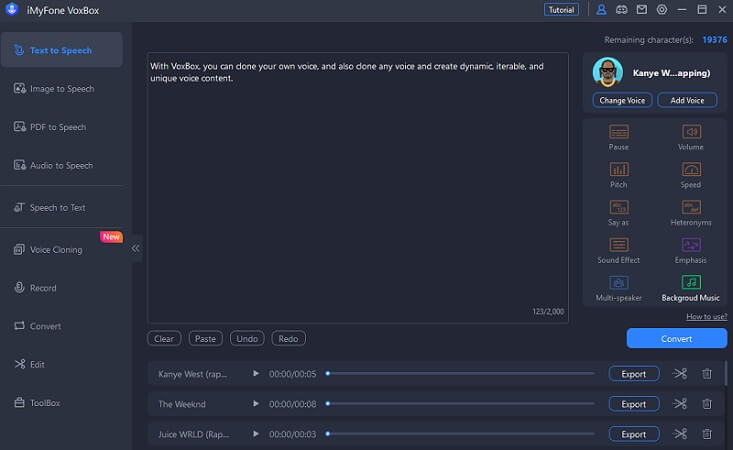Click the blue Convert button
Image resolution: width=733 pixels, height=450 pixels.
tap(676, 338)
